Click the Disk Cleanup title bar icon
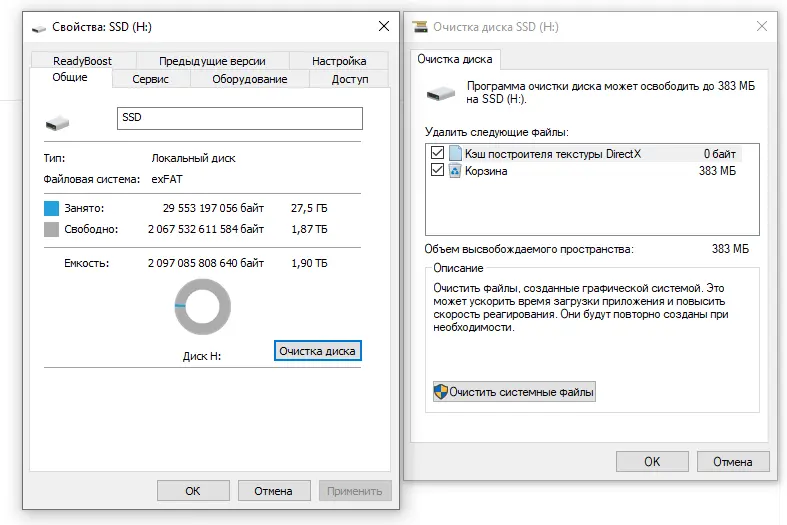787x525 pixels. tap(421, 27)
